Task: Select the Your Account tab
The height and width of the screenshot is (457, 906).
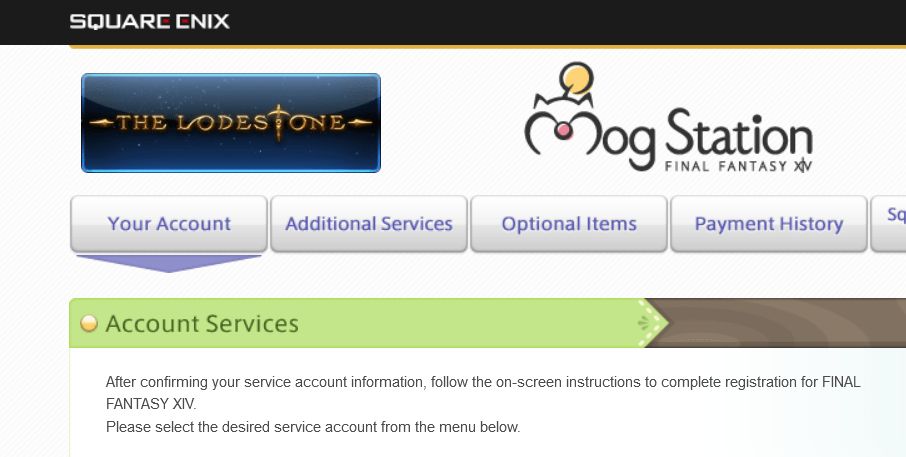Action: click(x=169, y=224)
